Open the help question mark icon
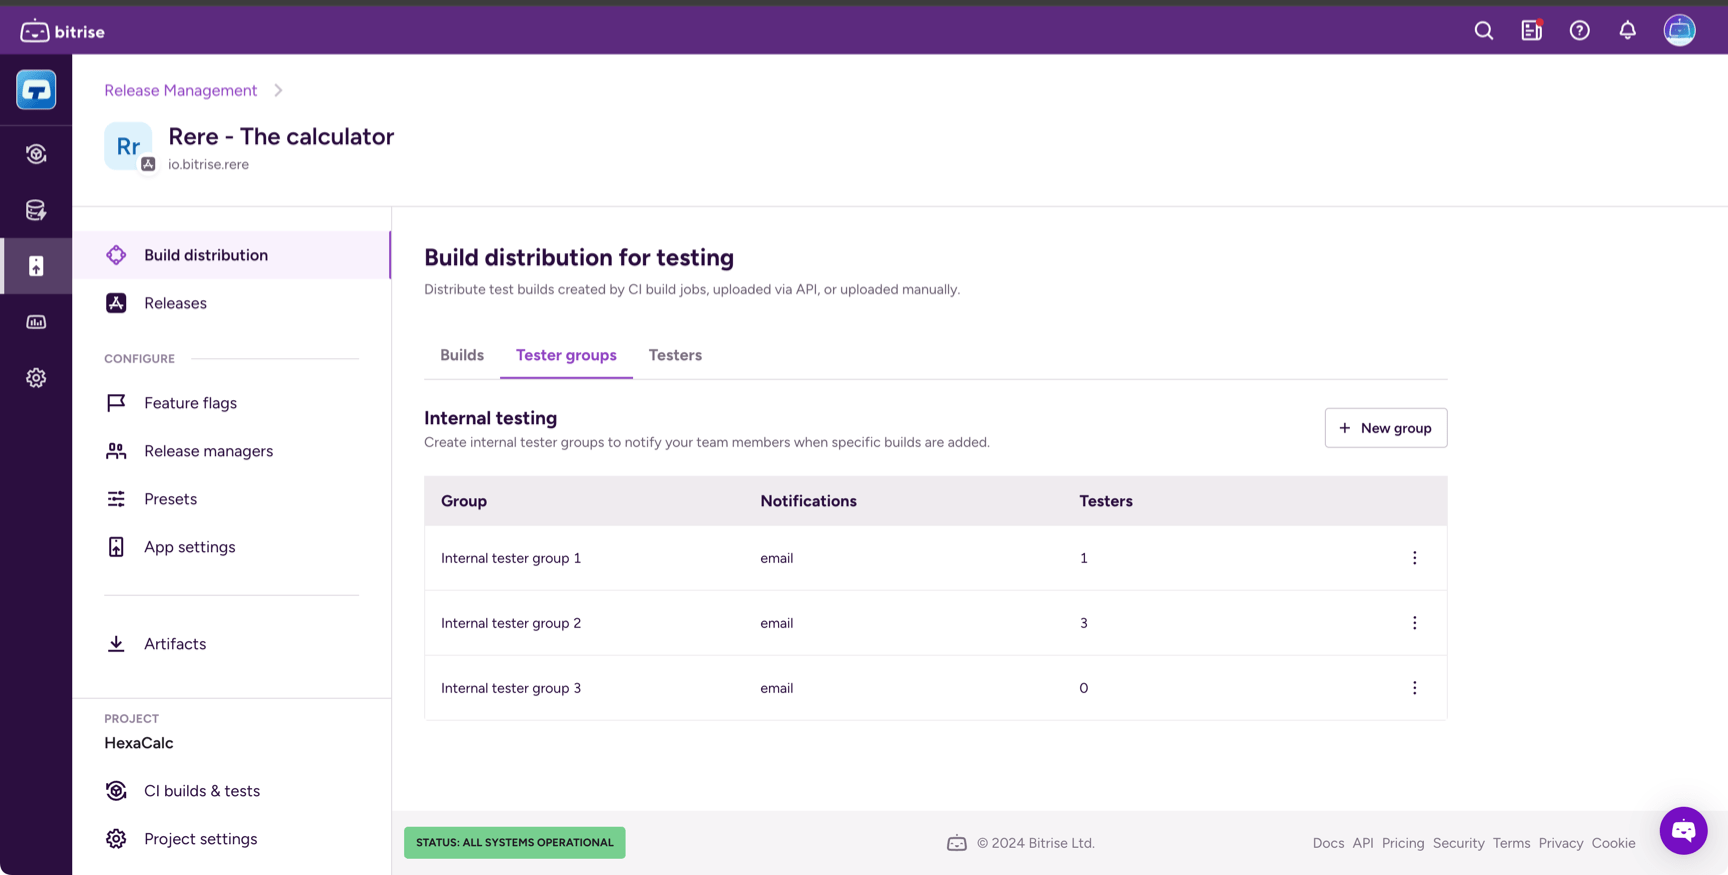Screen dimensions: 1728x875 [x=1579, y=31]
